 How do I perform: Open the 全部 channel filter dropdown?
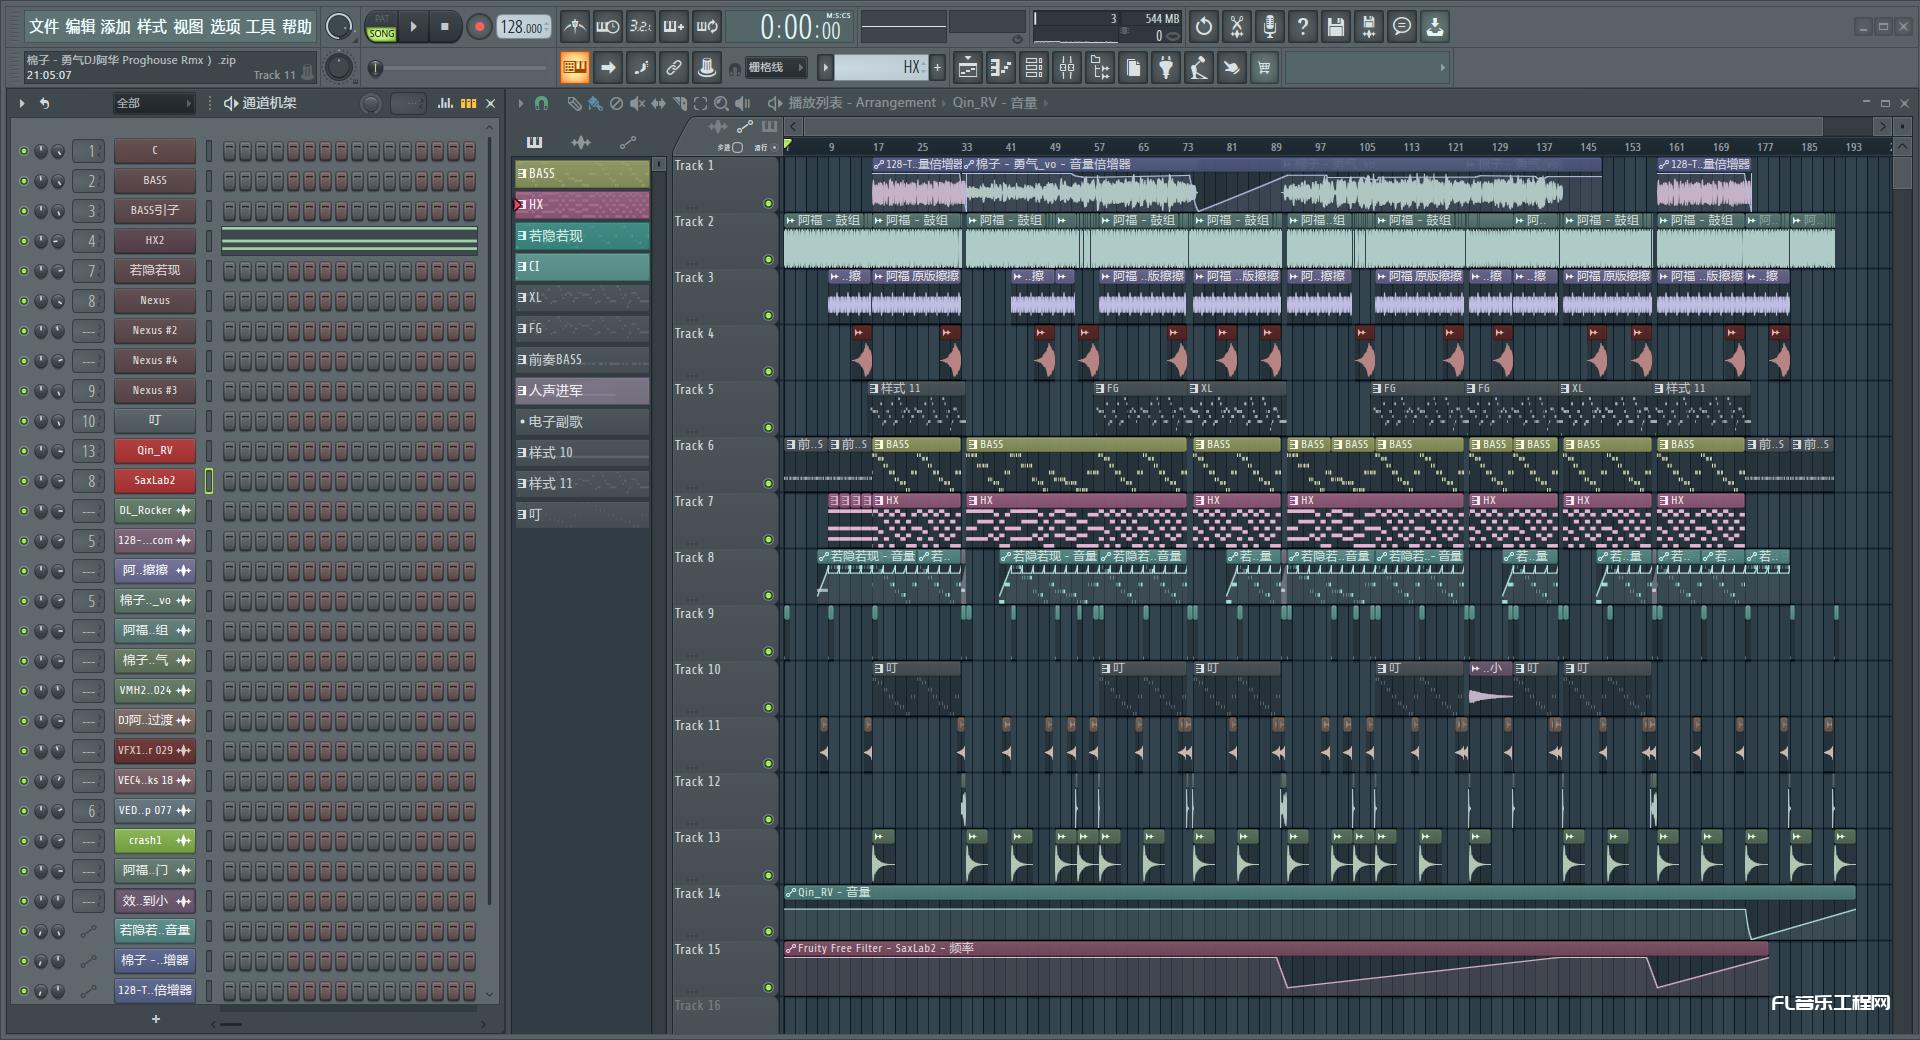pyautogui.click(x=152, y=103)
